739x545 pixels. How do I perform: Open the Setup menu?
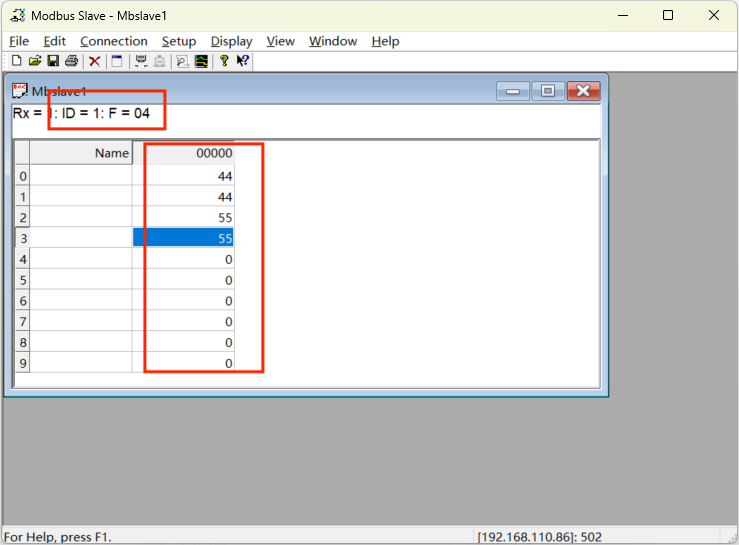tap(179, 41)
